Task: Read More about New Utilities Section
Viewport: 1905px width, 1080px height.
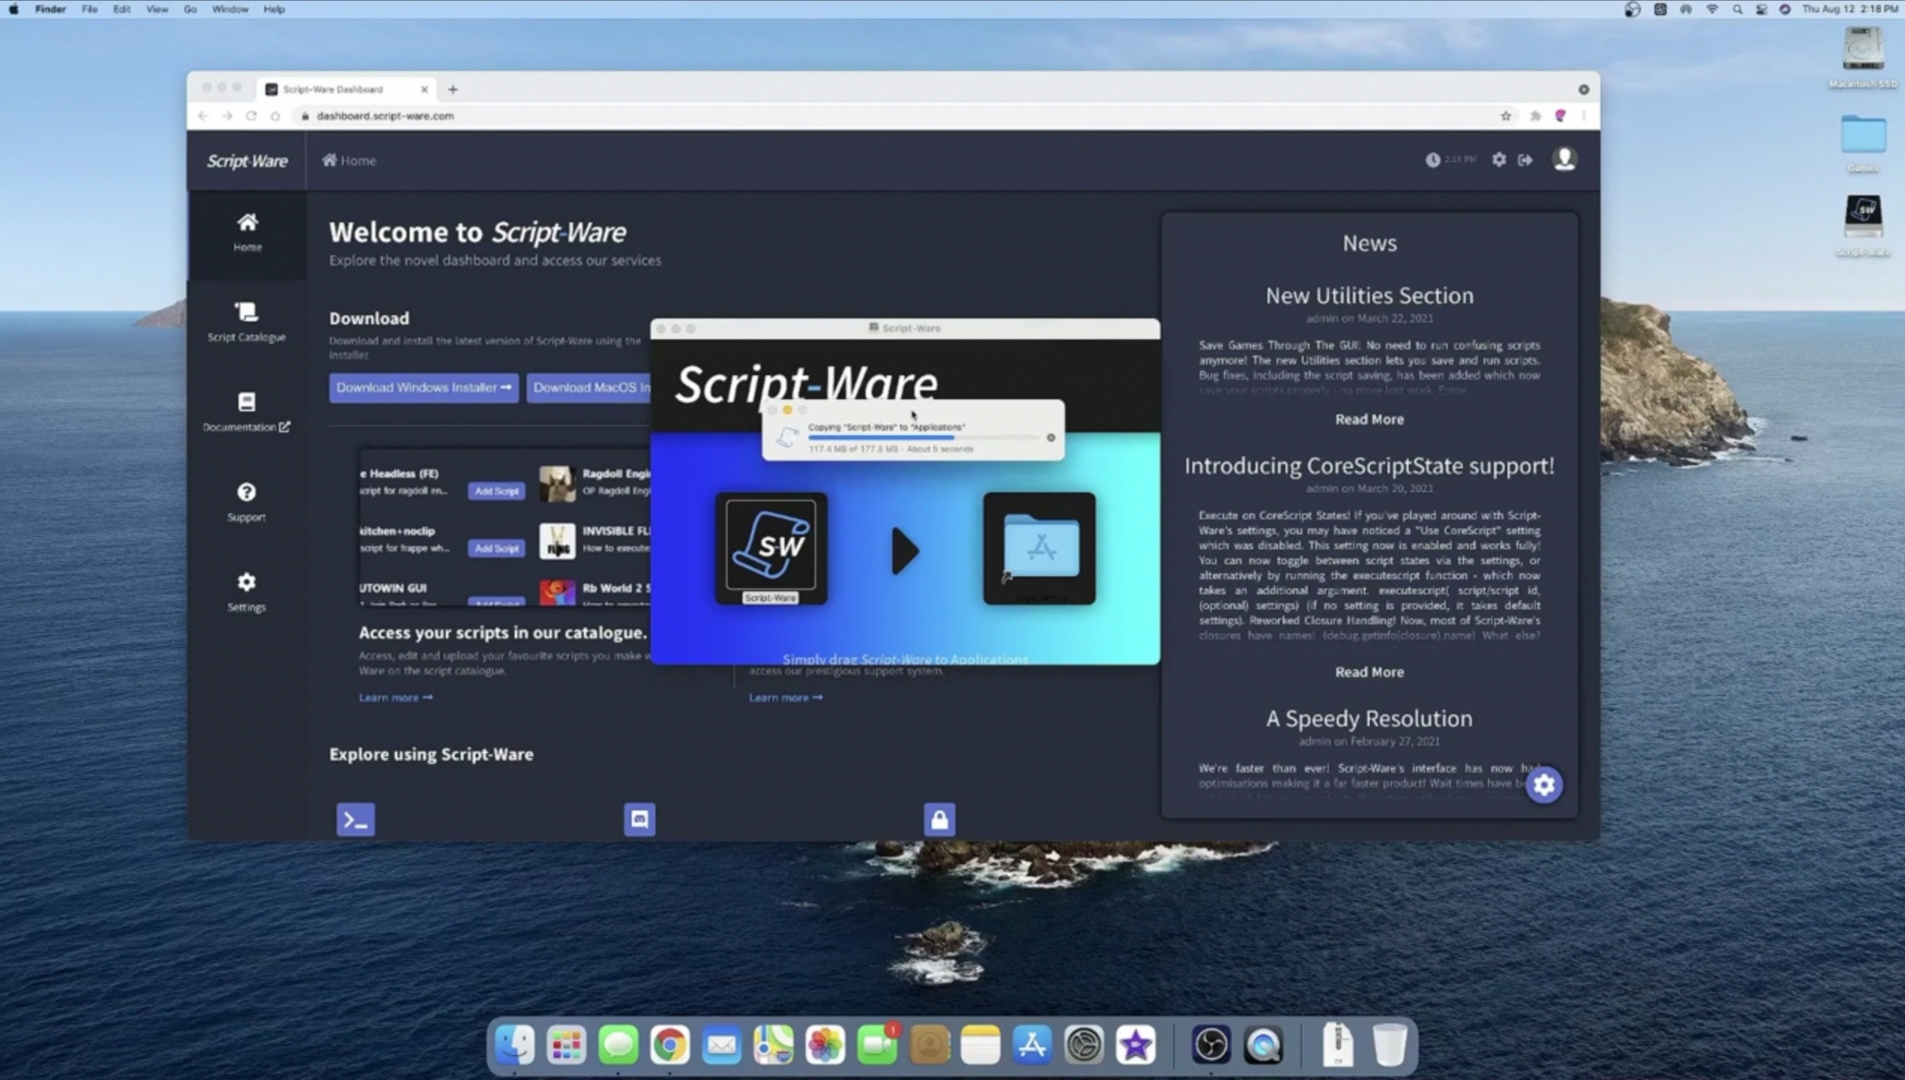Action: click(1369, 419)
